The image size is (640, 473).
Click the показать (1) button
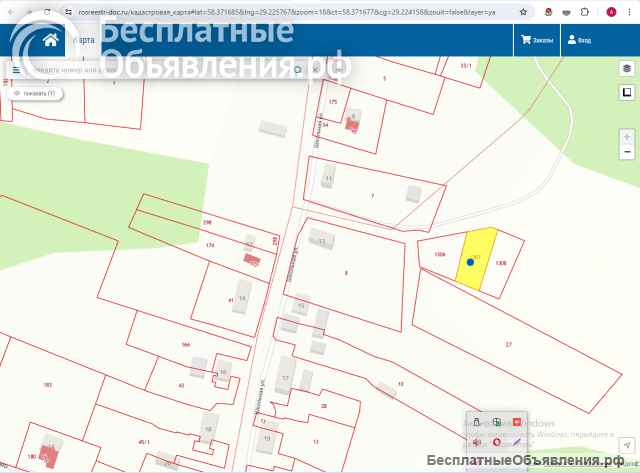(35, 93)
